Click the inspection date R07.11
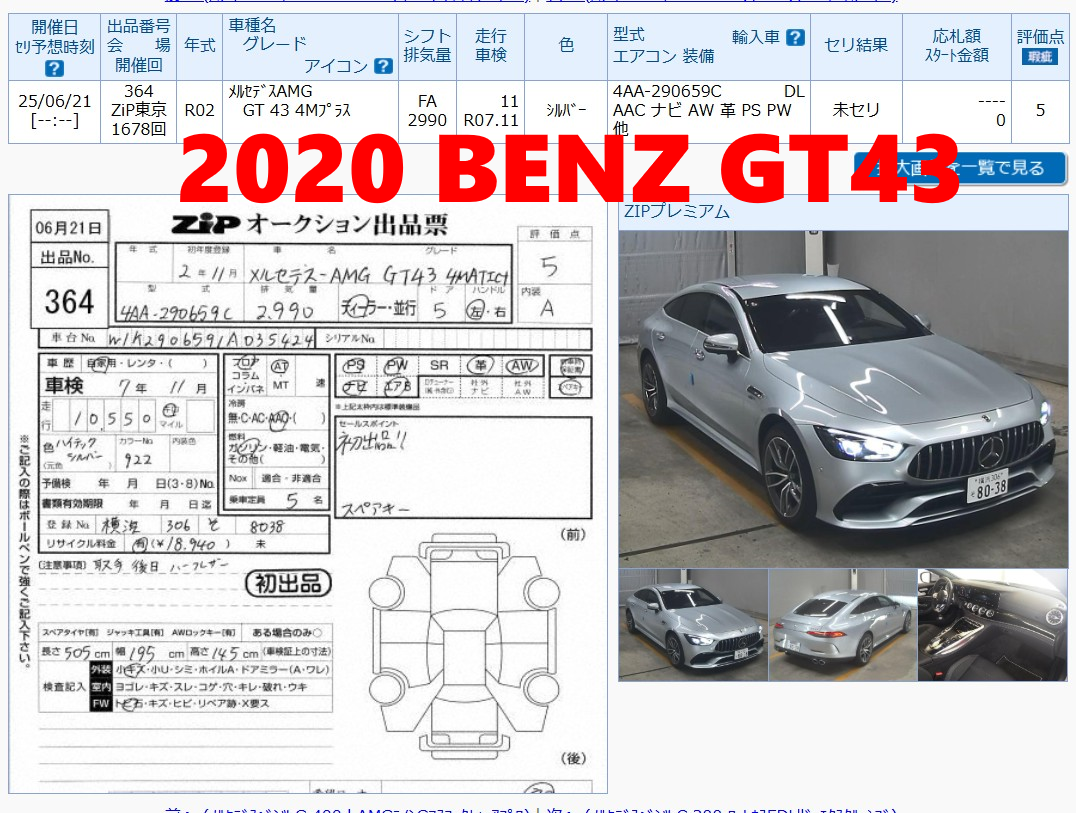Viewport: 1076px width, 813px height. (491, 120)
